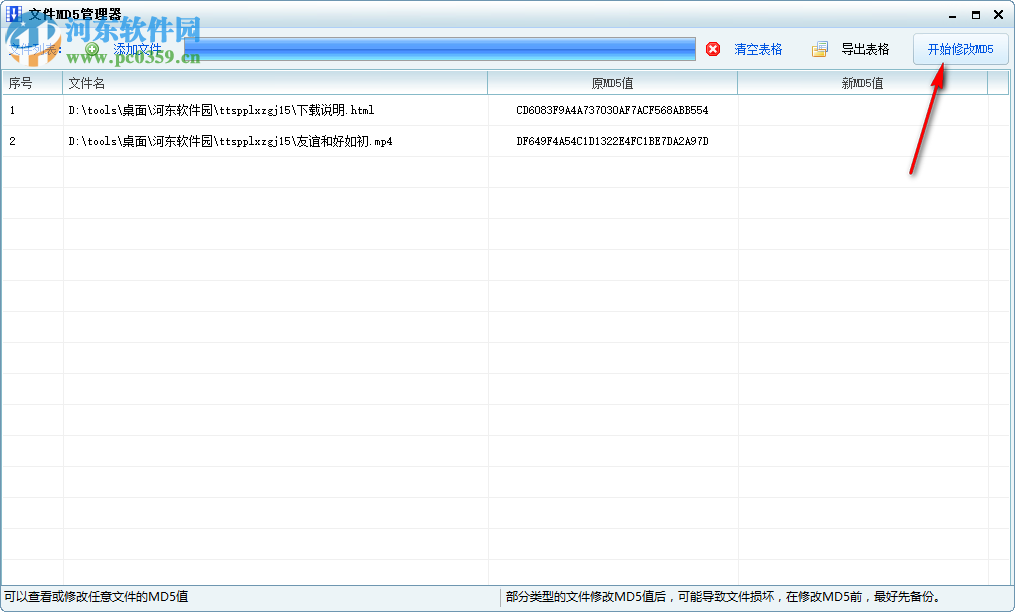Click the 清空表格 link

click(x=758, y=49)
